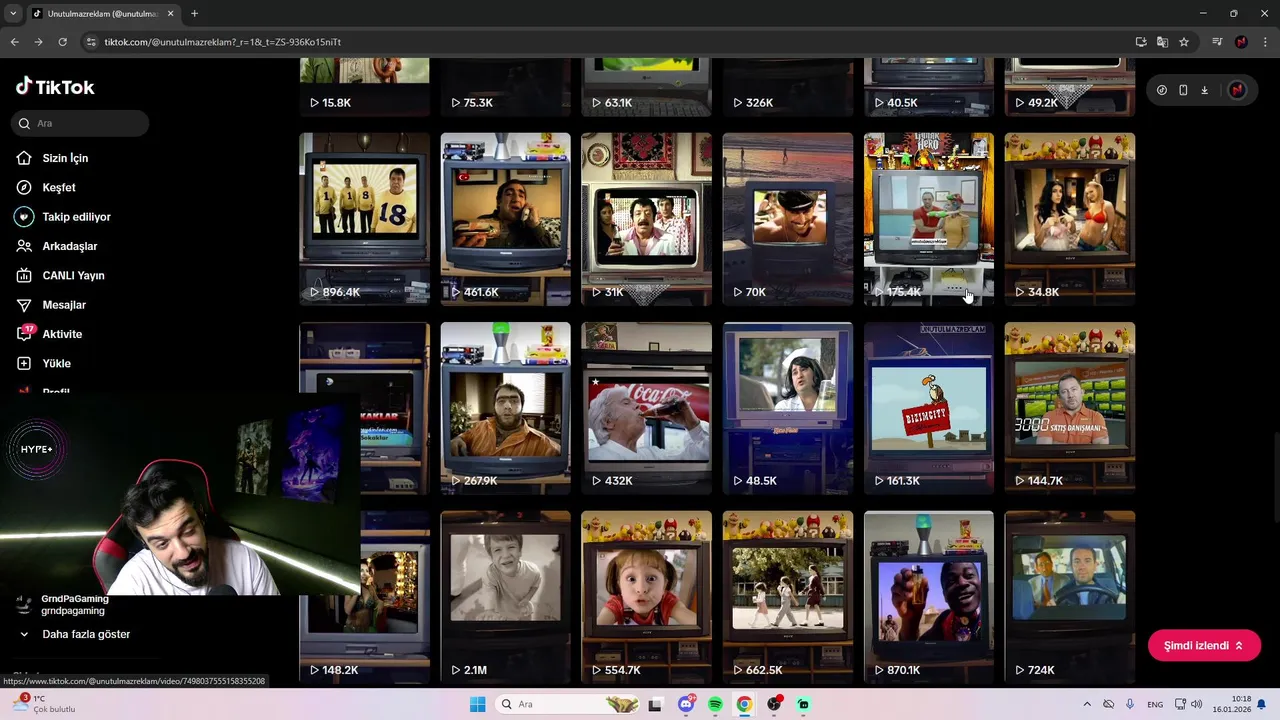Click the phone app icon in top-right pill

[1183, 90]
